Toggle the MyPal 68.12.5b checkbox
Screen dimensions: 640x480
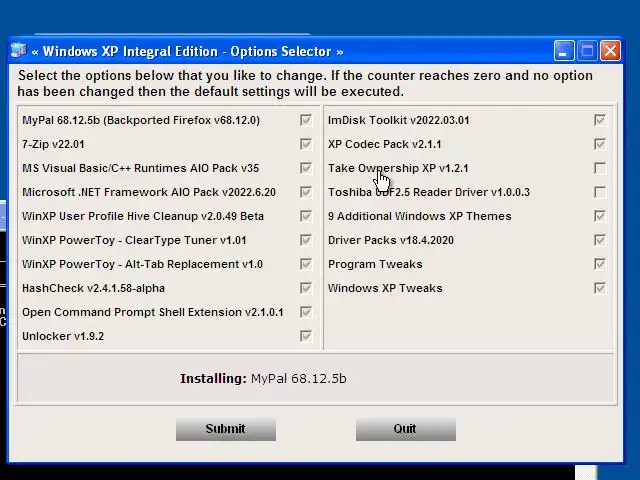306,120
